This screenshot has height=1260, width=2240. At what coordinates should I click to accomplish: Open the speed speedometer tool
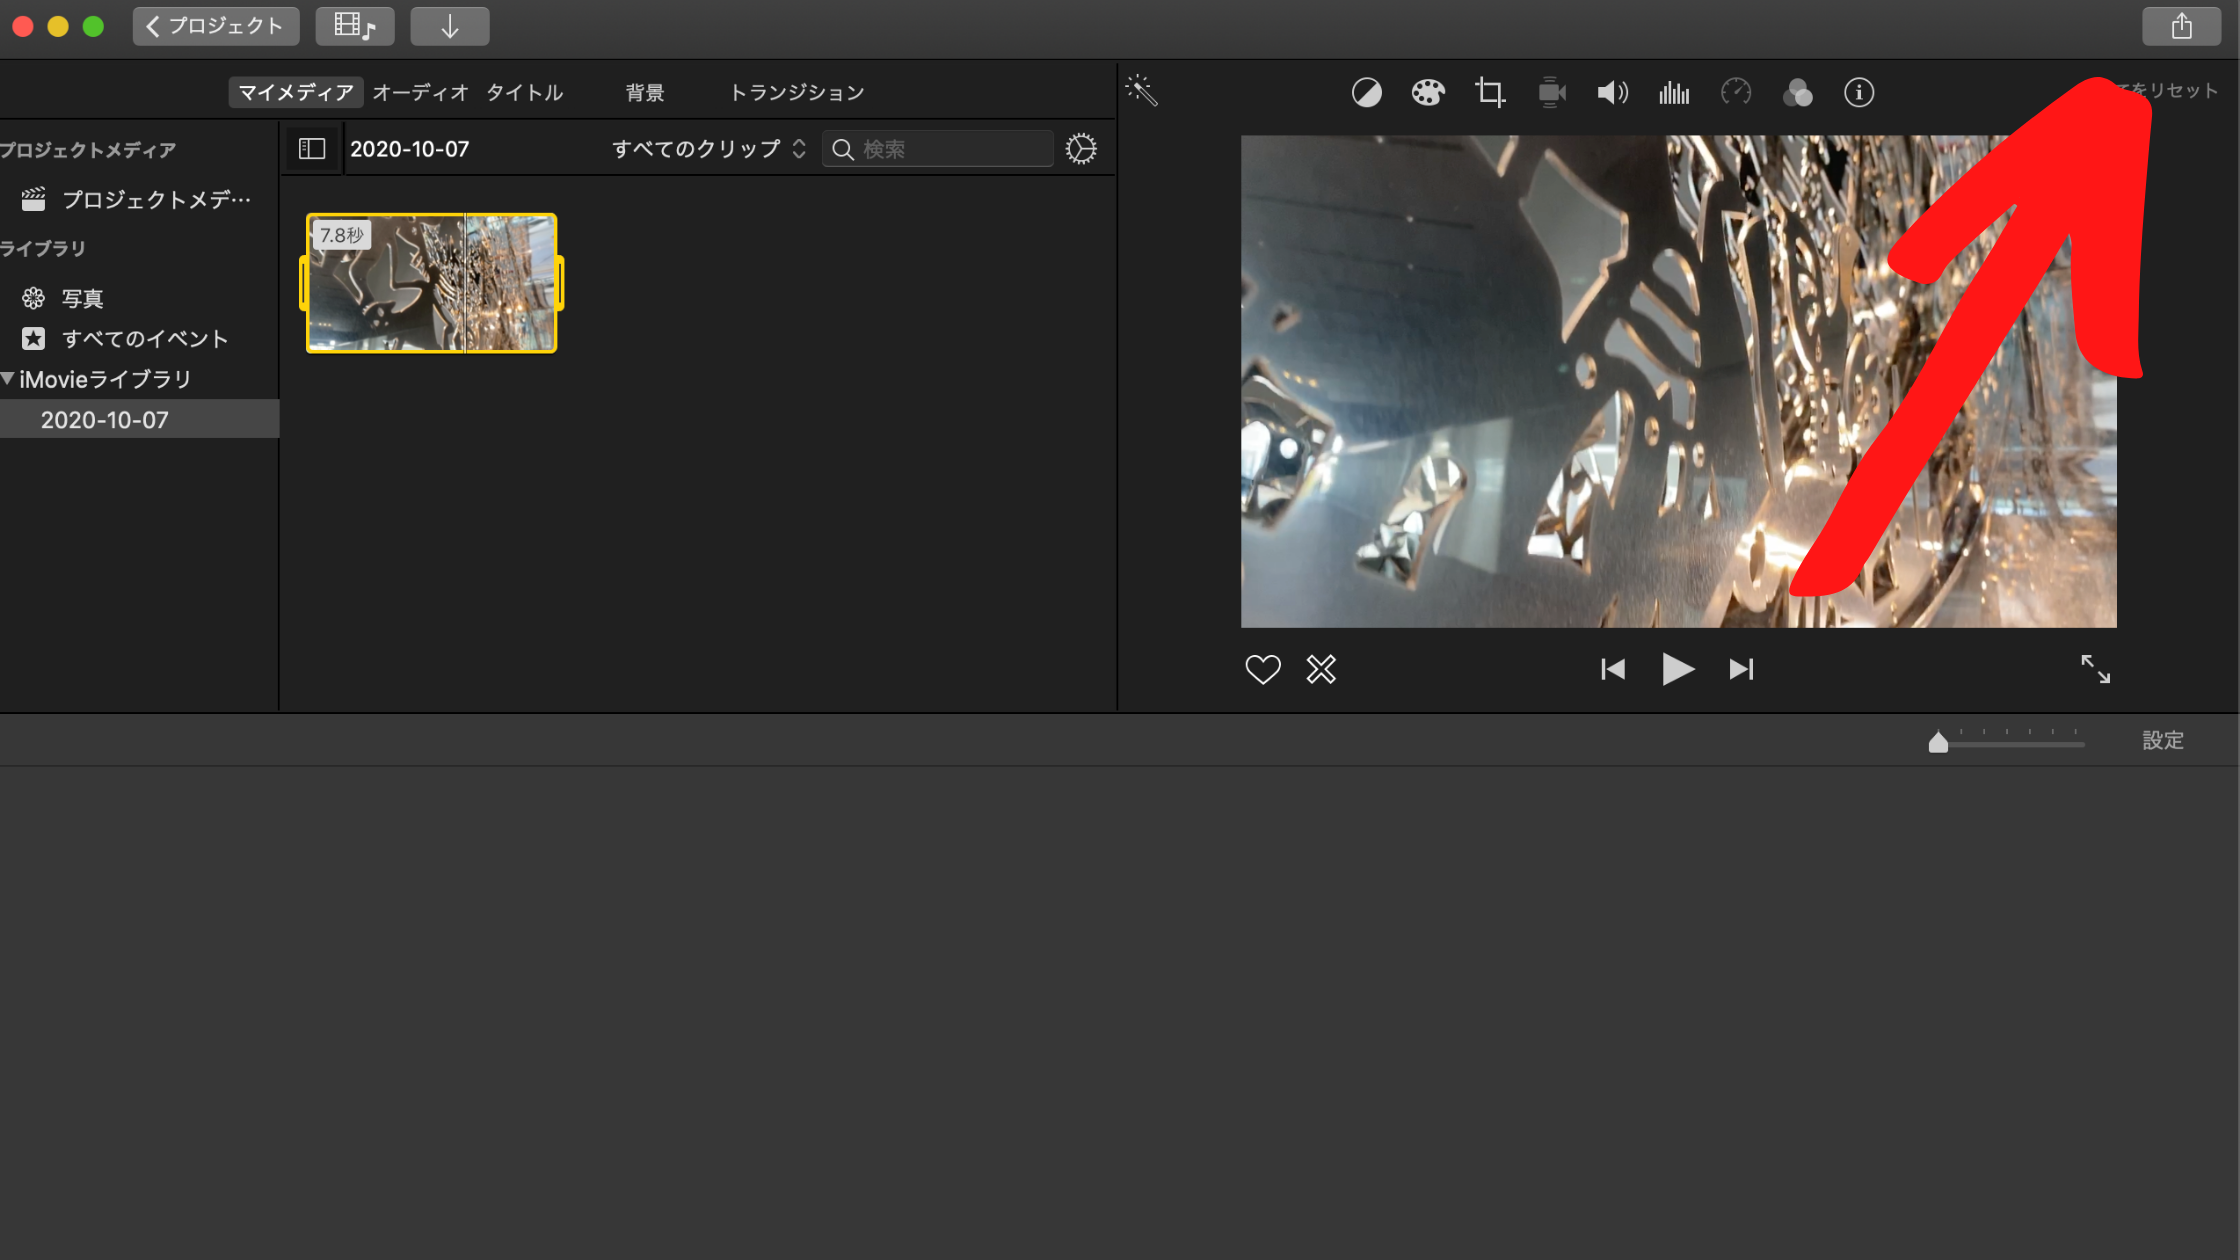pyautogui.click(x=1736, y=93)
